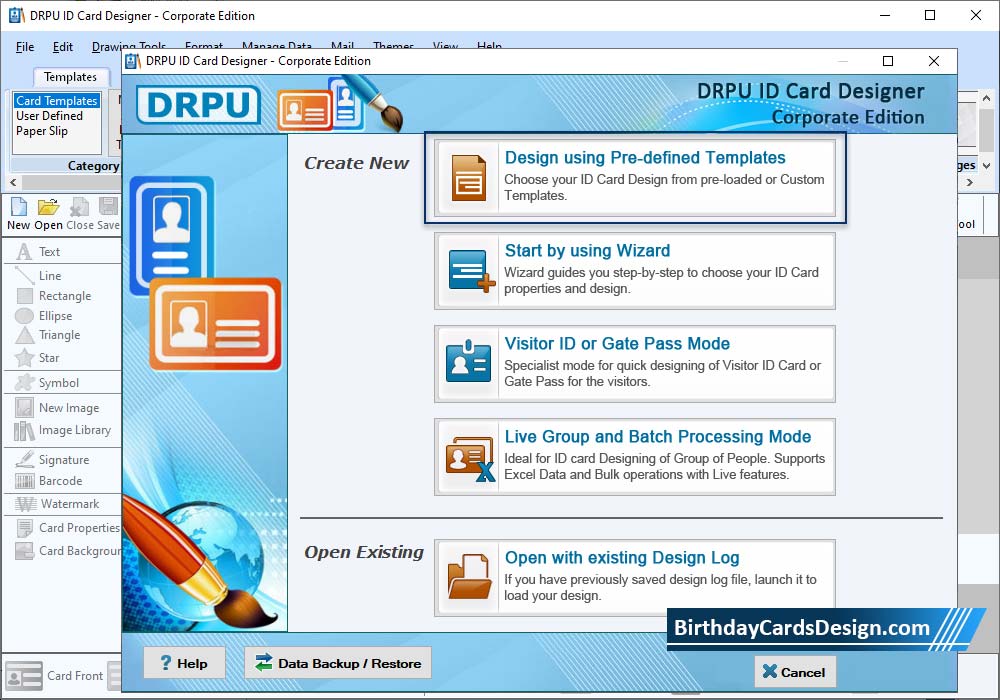This screenshot has height=700, width=1000.
Task: Launch Start by using Wizard option
Action: pyautogui.click(x=635, y=270)
